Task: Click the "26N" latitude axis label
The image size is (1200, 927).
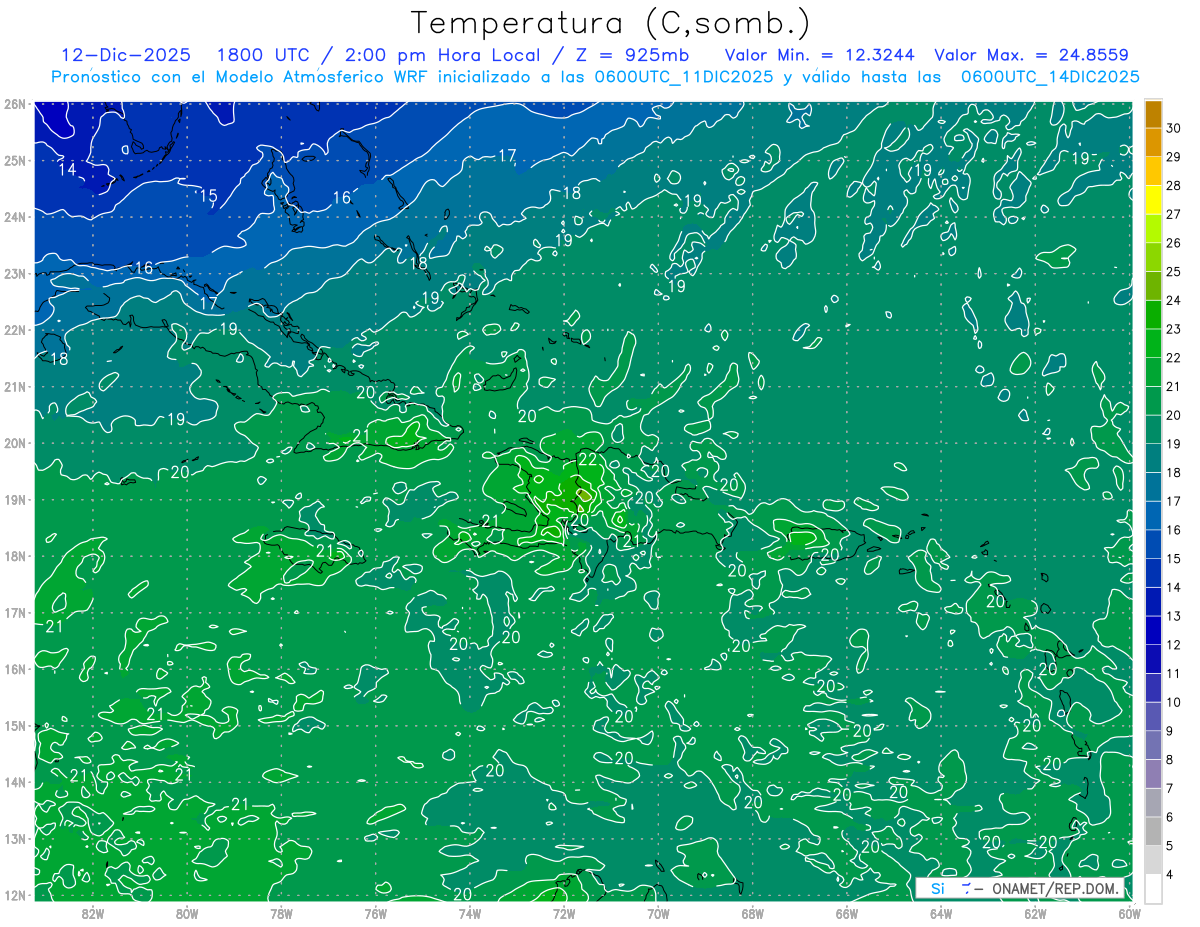Action: coord(15,104)
